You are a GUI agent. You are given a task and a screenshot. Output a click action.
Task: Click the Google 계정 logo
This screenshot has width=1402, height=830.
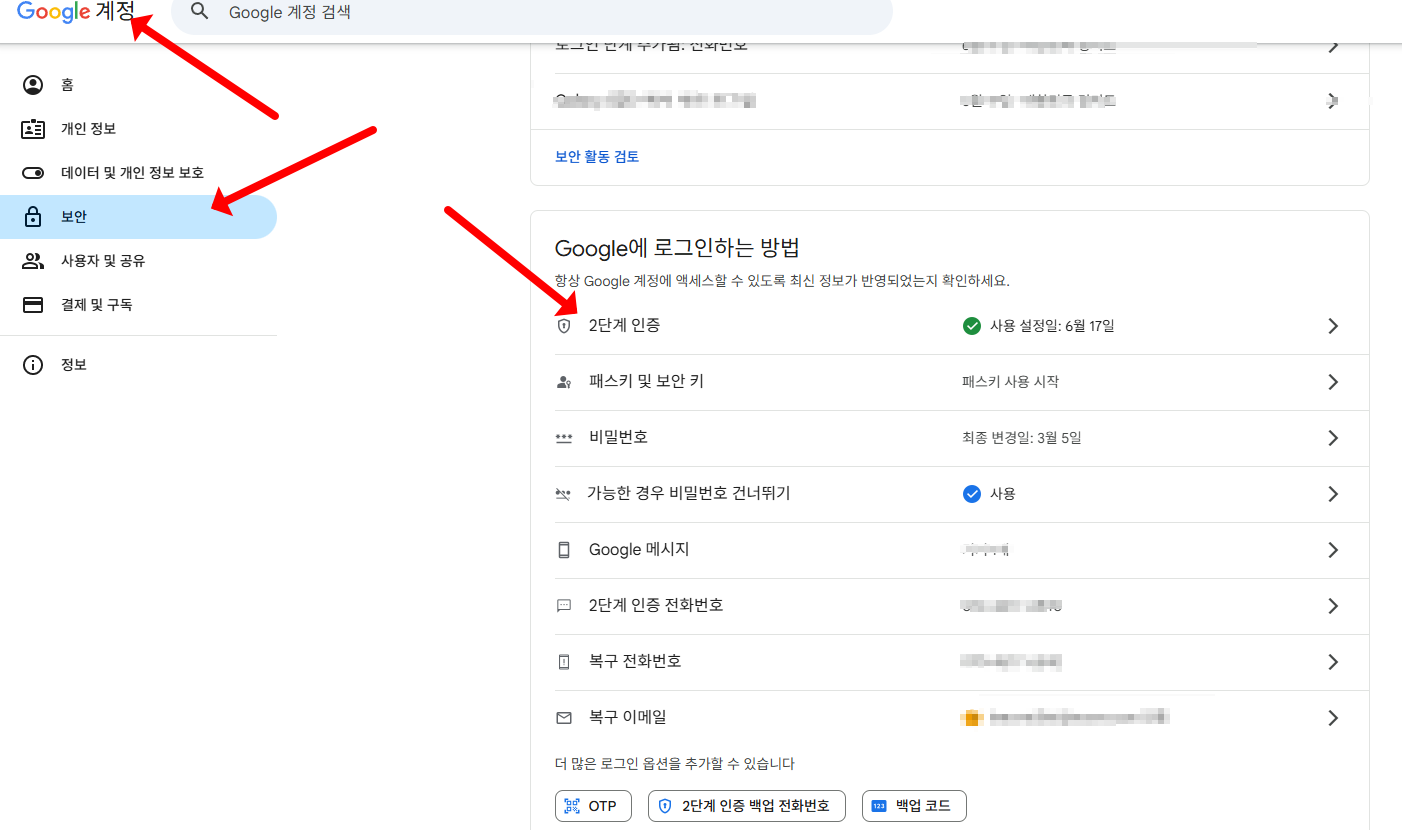76,12
